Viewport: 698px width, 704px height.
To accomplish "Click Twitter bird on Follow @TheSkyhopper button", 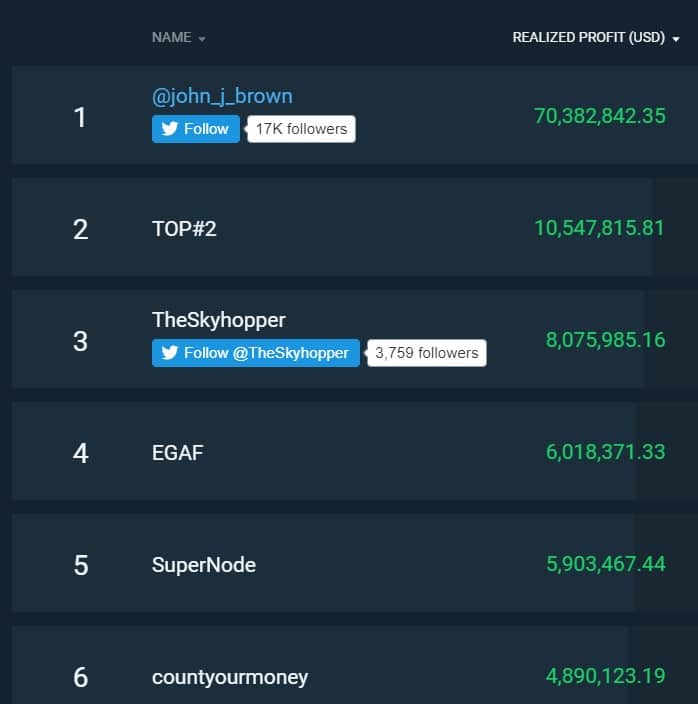I will pyautogui.click(x=169, y=353).
